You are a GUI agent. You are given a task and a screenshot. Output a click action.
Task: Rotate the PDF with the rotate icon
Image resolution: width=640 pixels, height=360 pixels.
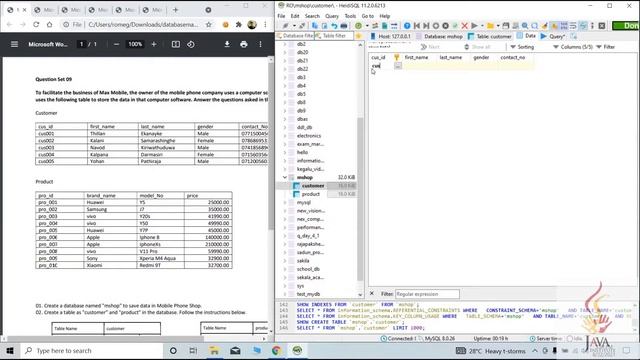coord(191,44)
